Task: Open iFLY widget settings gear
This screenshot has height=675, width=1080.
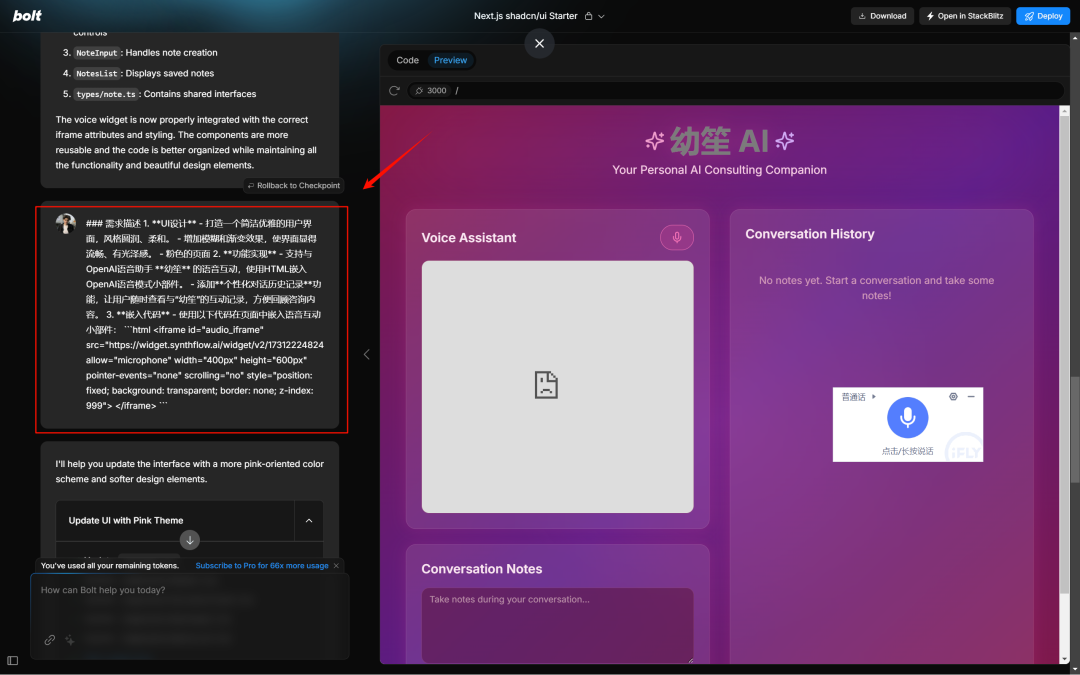Action: pyautogui.click(x=953, y=397)
